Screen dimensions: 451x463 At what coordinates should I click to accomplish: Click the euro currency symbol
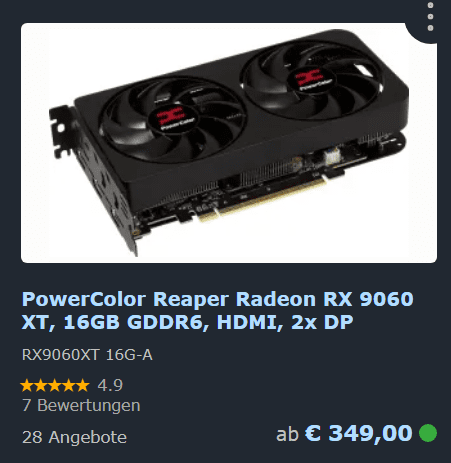click(x=313, y=433)
